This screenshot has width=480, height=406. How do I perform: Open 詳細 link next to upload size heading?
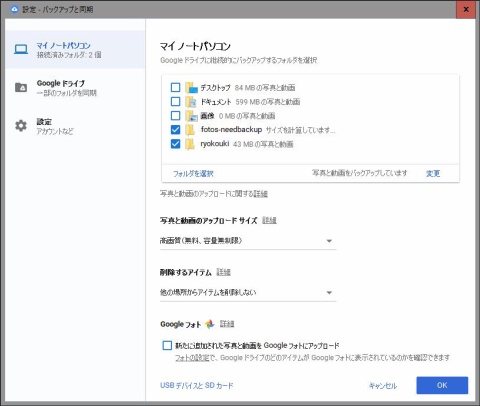click(269, 220)
